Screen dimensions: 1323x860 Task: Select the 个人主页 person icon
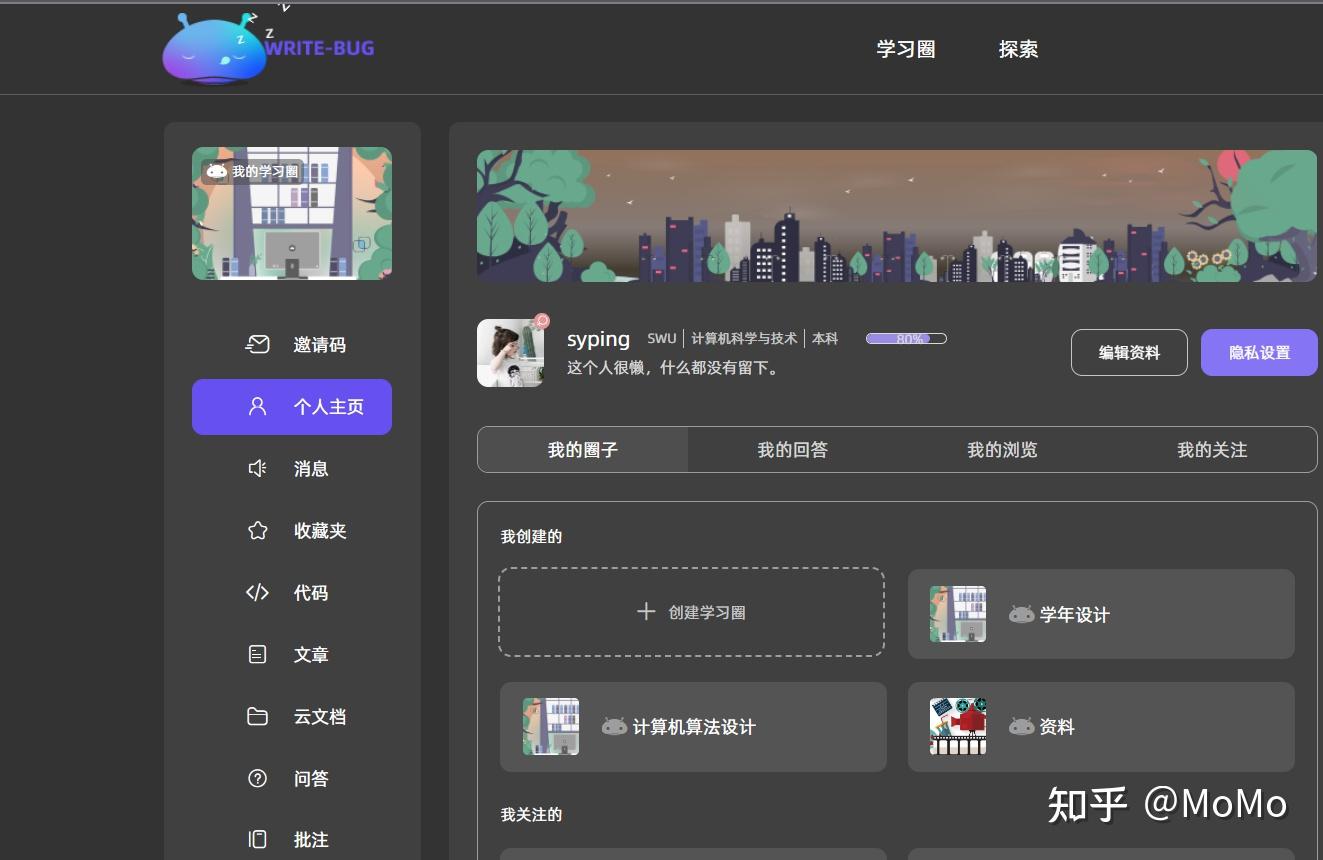click(x=258, y=406)
